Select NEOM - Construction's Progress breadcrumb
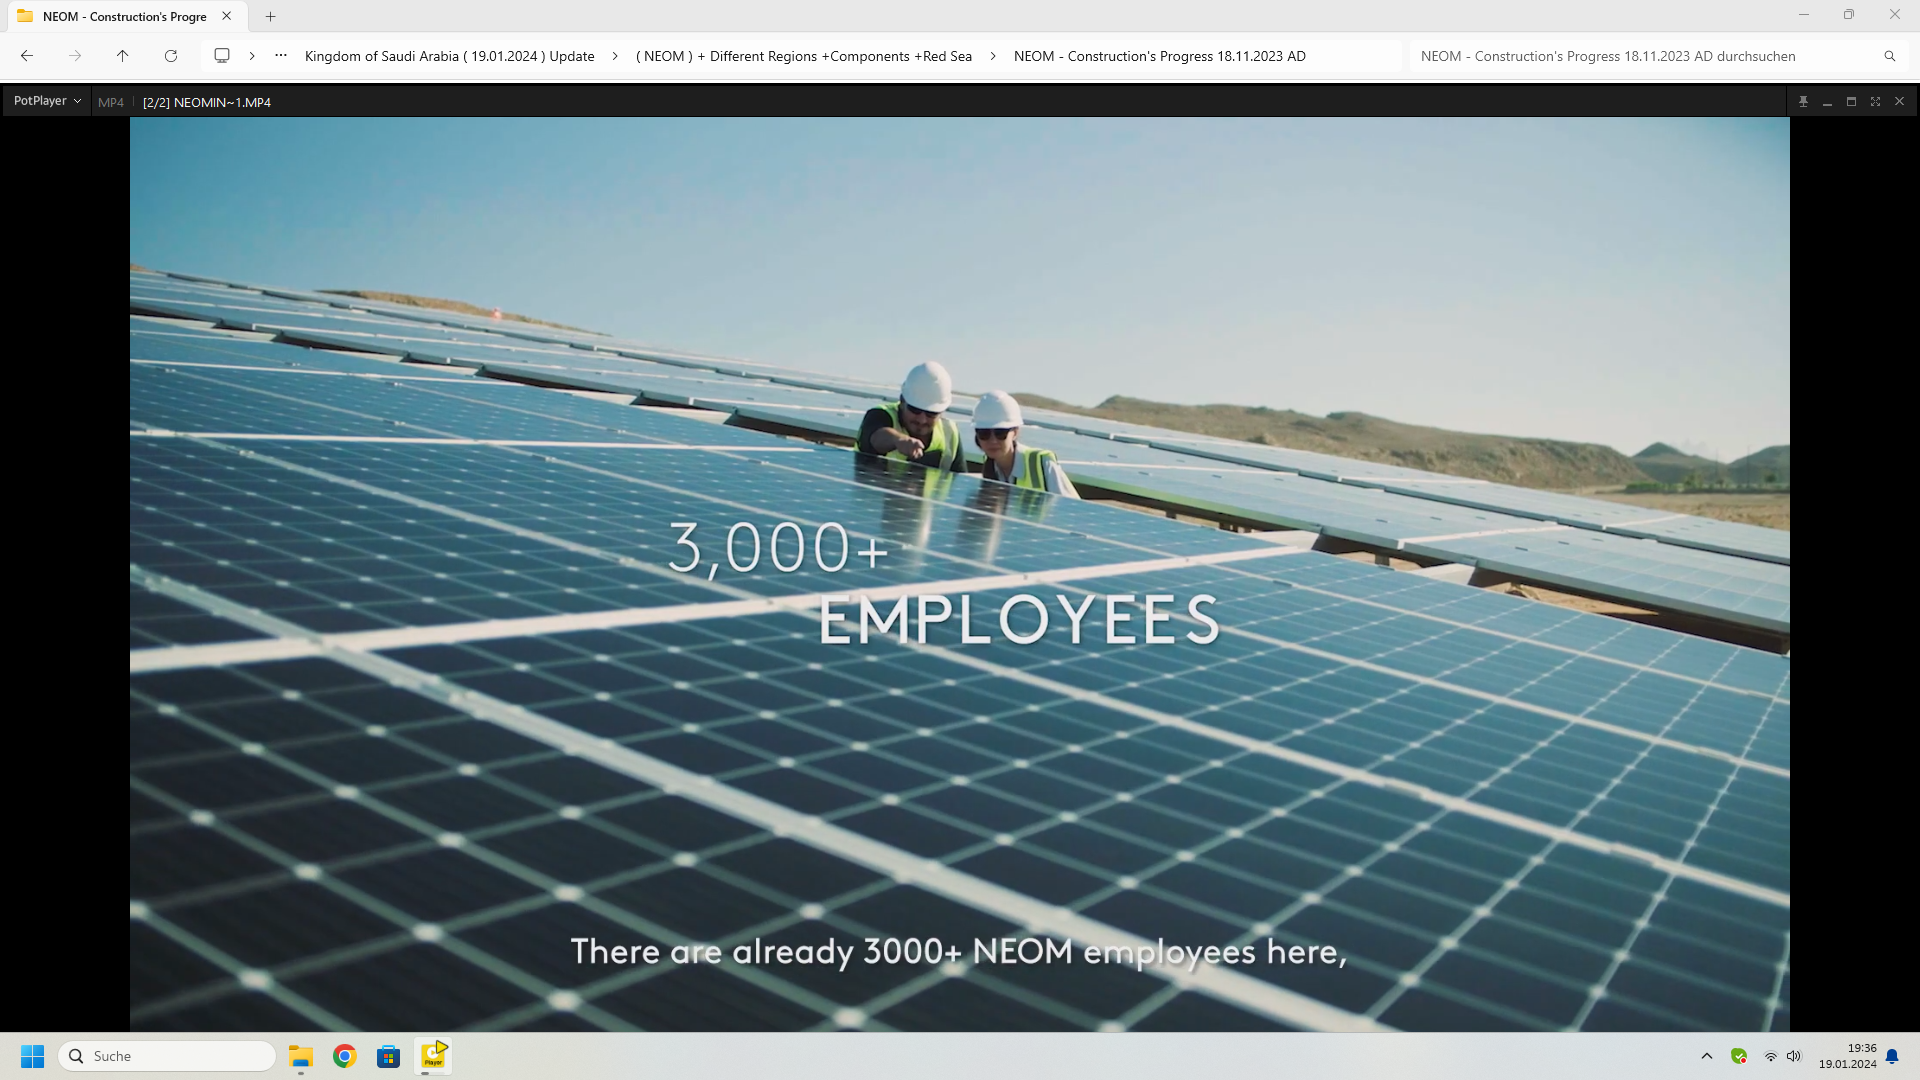Image resolution: width=1920 pixels, height=1080 pixels. (1160, 56)
